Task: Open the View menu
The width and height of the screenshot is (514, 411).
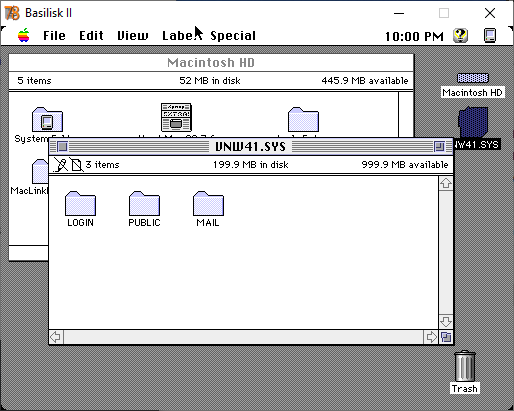Action: tap(133, 35)
